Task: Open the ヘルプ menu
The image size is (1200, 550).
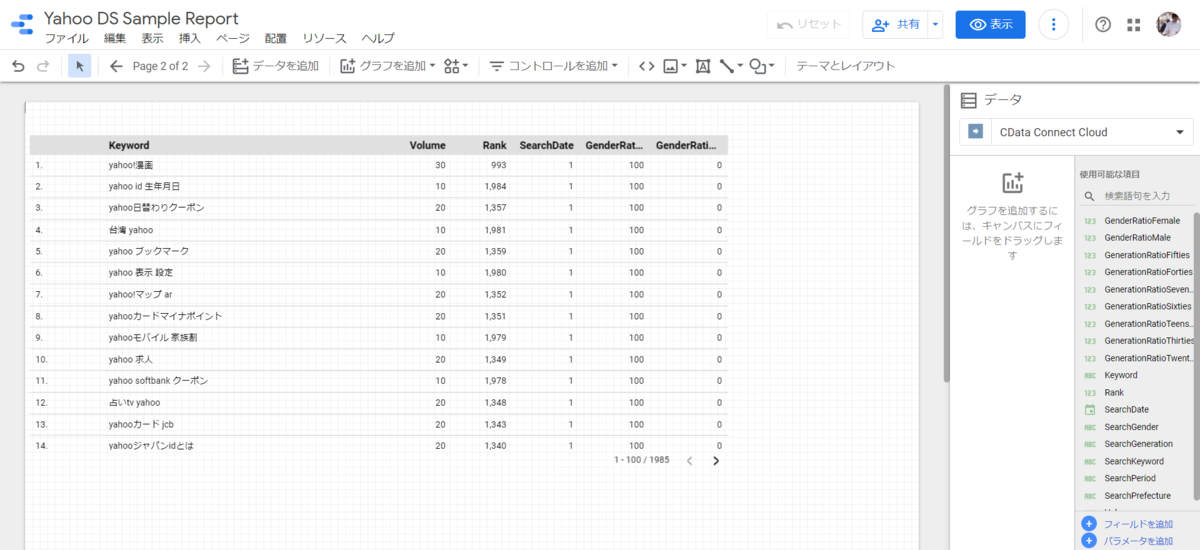Action: pos(378,39)
